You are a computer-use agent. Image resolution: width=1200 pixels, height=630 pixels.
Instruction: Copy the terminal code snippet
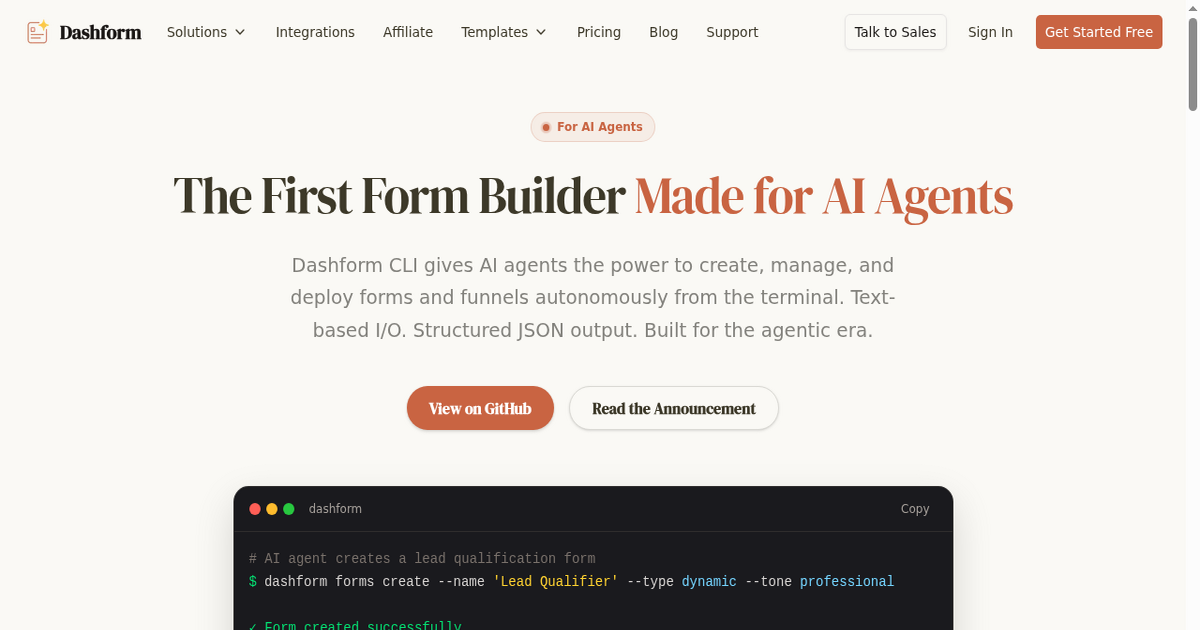coord(915,509)
